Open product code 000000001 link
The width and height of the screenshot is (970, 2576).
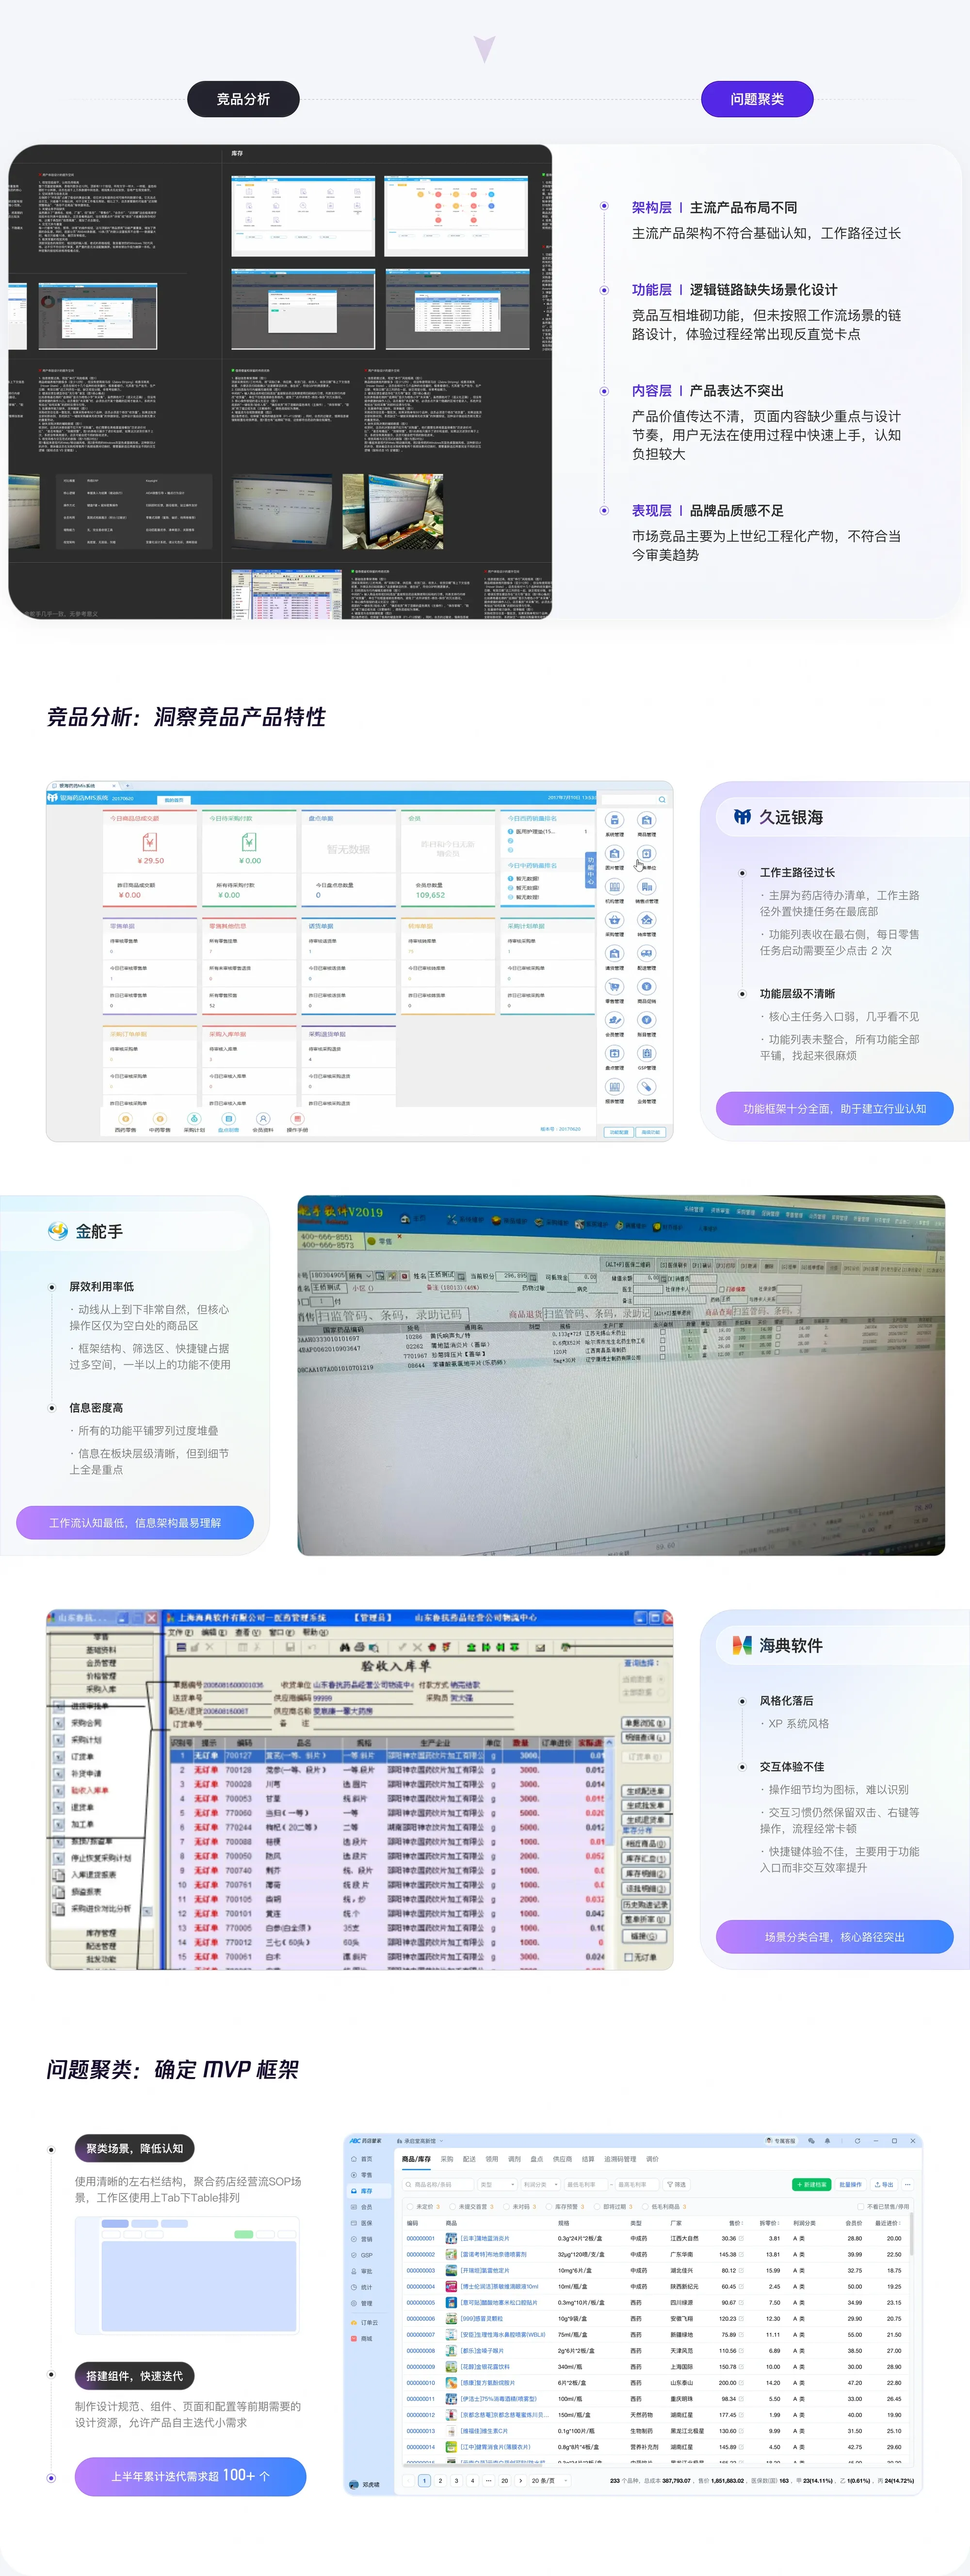(420, 2238)
